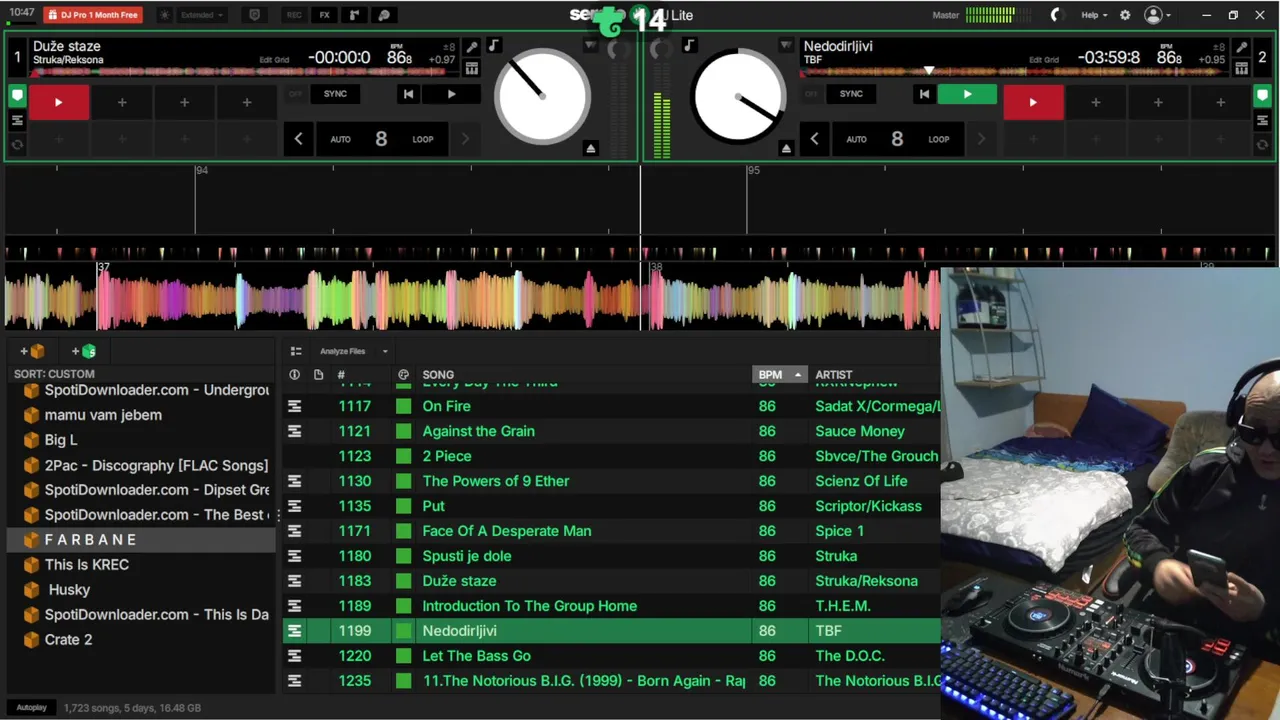The height and width of the screenshot is (720, 1280).
Task: Select song Spusti je dole
Action: [466, 556]
